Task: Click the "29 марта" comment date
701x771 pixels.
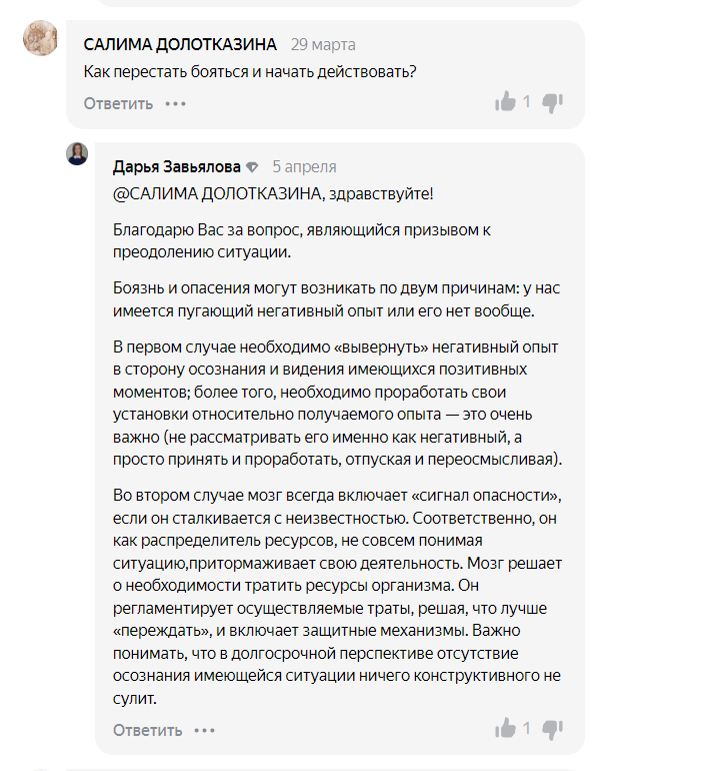Action: (x=323, y=45)
